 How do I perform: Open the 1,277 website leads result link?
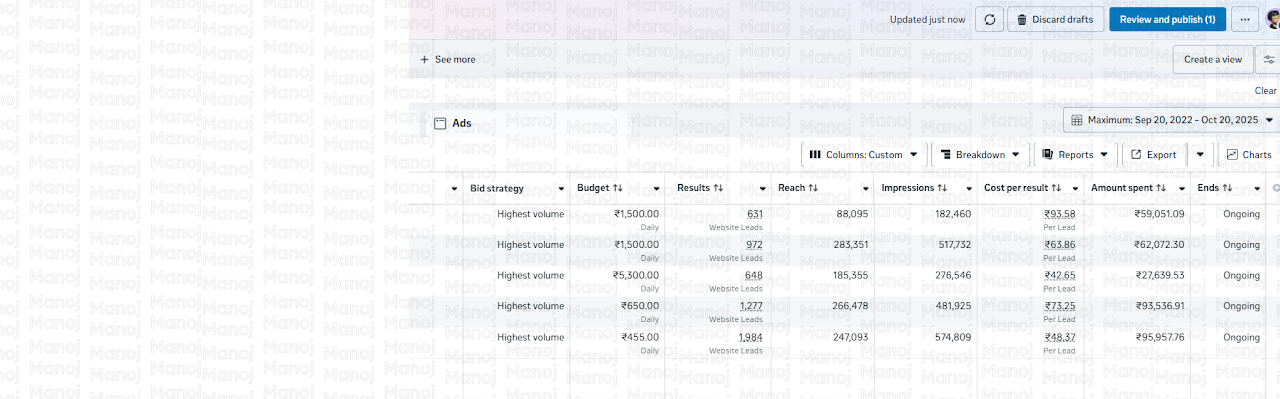751,306
